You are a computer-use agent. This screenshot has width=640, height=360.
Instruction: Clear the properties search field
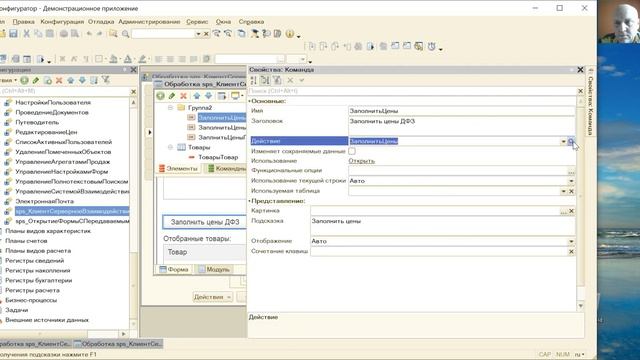[x=580, y=91]
